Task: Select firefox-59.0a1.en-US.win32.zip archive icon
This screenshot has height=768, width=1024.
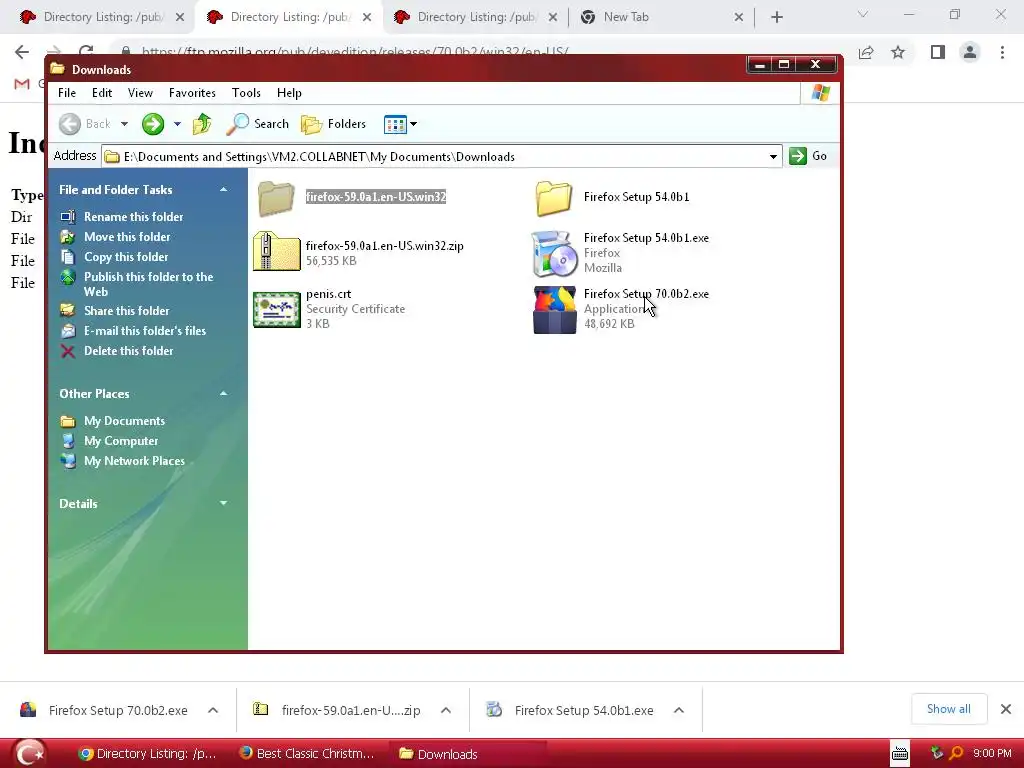Action: (x=276, y=251)
